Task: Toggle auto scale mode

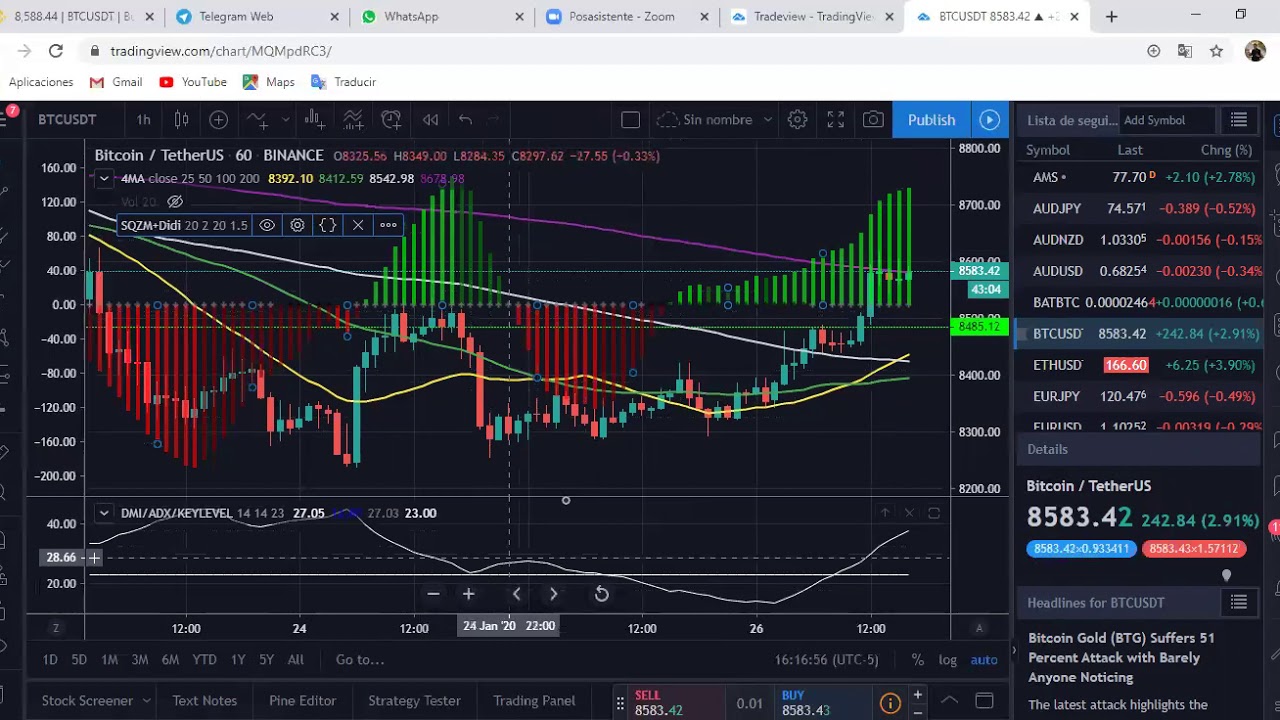Action: pos(984,660)
